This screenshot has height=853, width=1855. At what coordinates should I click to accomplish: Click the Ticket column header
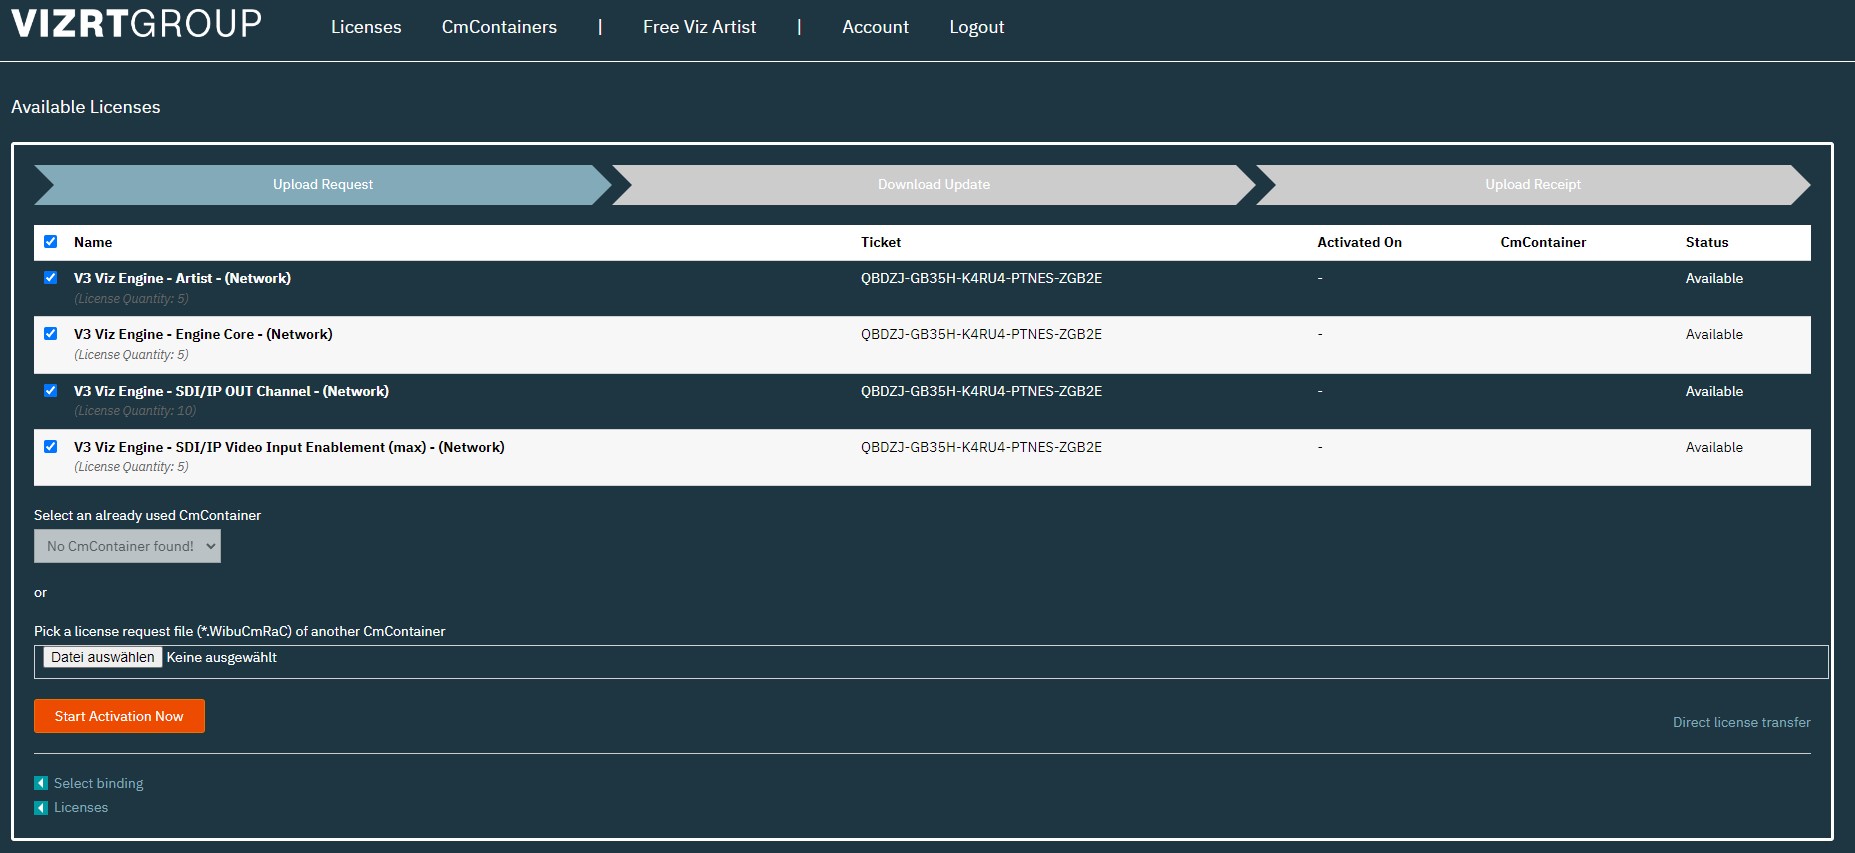tap(881, 242)
